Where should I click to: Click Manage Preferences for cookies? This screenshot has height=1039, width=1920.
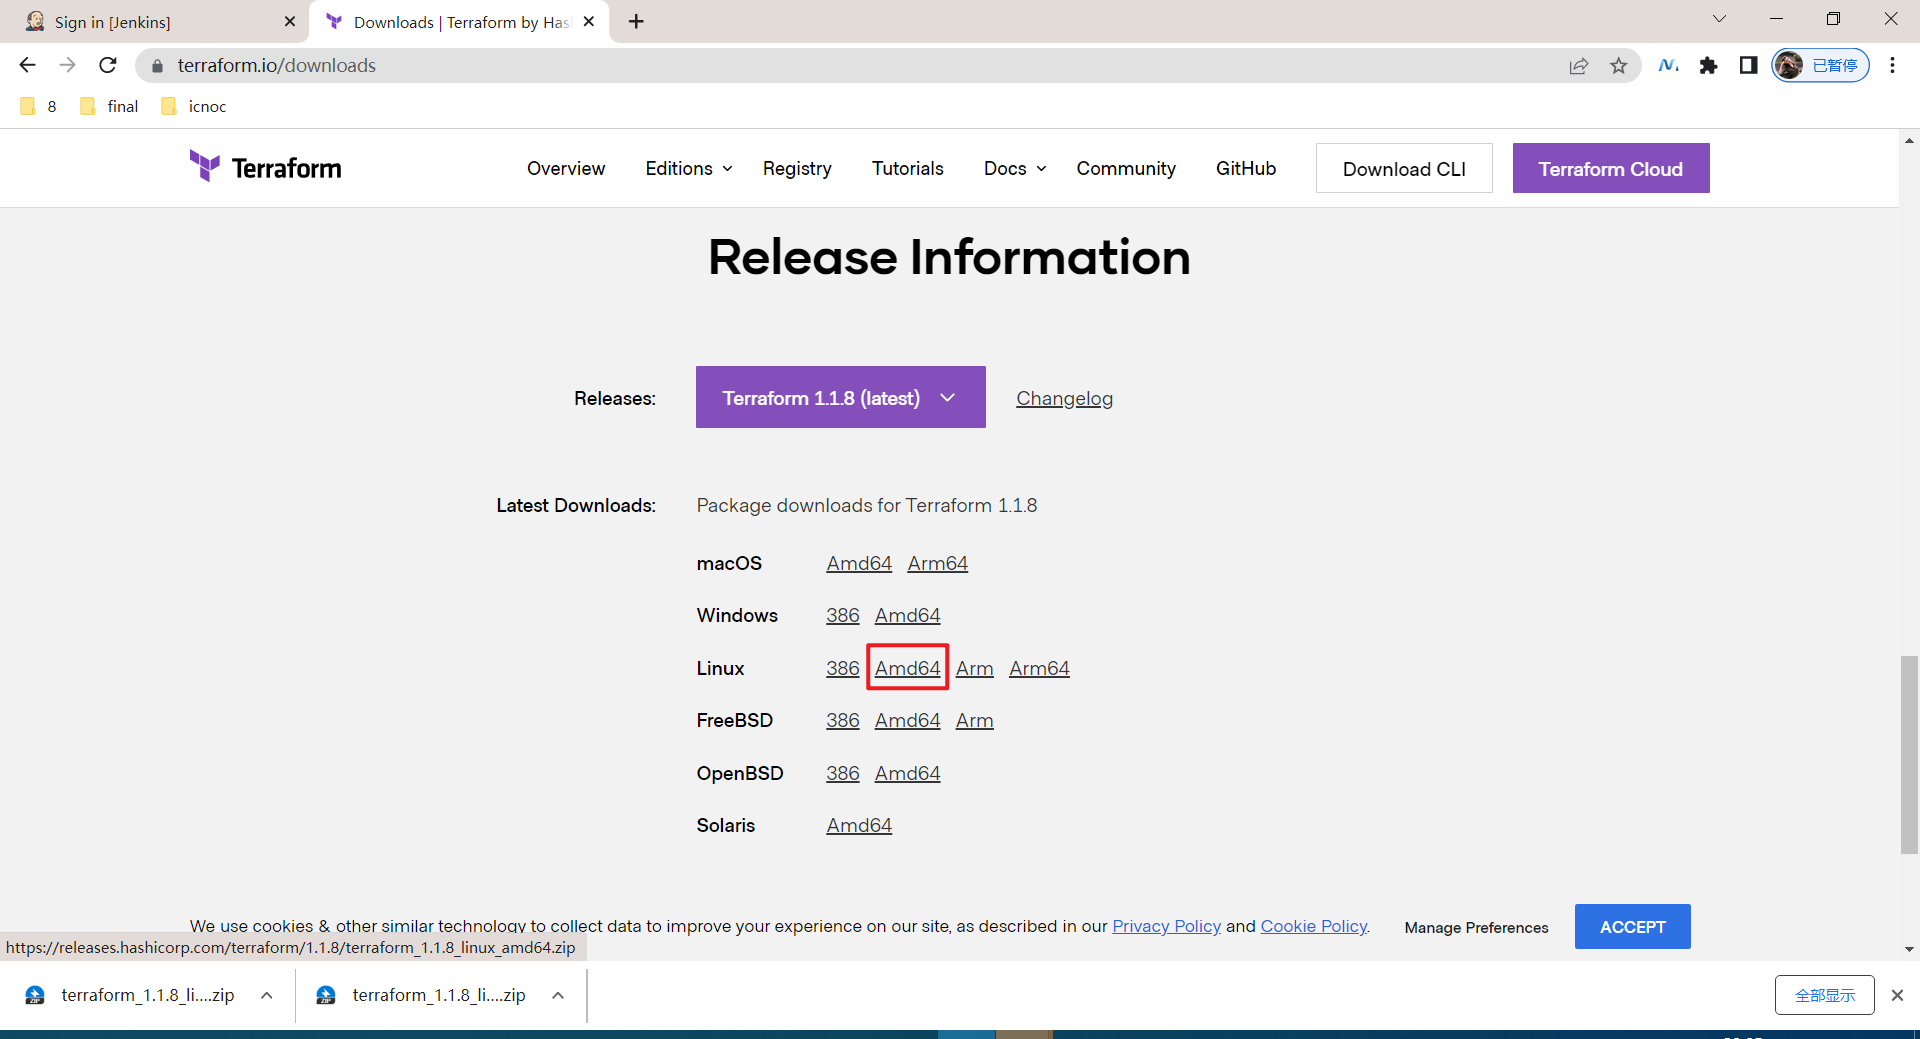(x=1476, y=927)
